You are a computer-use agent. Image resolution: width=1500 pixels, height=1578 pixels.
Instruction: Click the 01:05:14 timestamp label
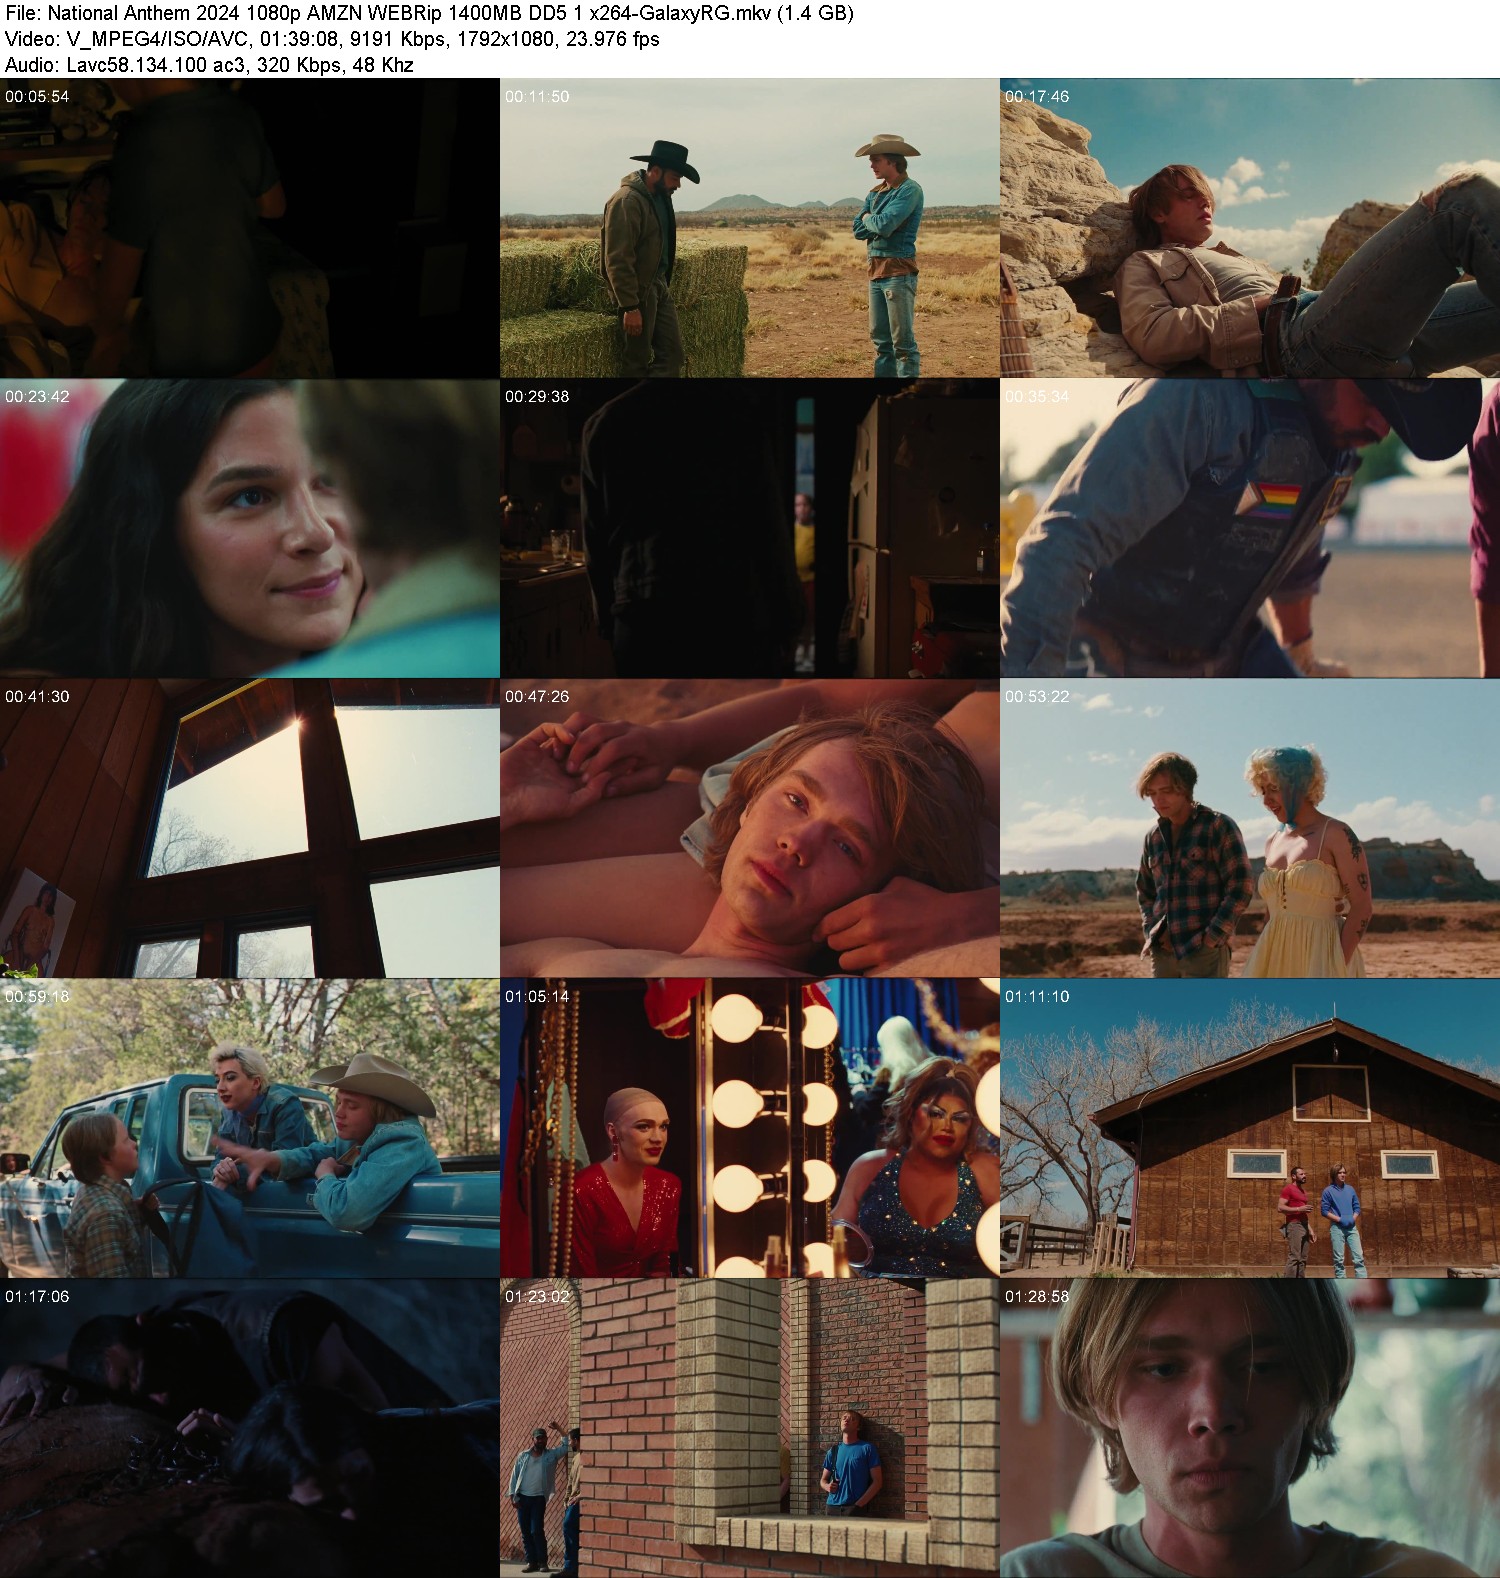[x=537, y=997]
